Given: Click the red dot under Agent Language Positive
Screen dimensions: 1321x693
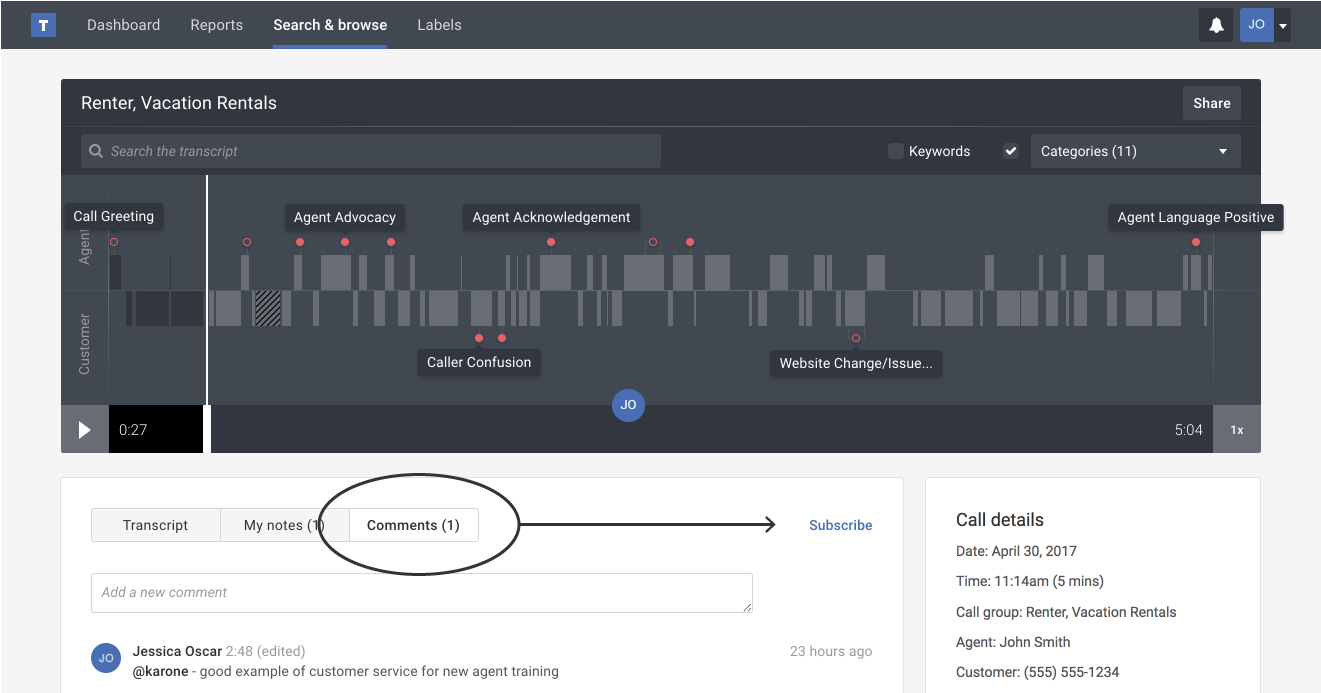Looking at the screenshot, I should (x=1195, y=242).
